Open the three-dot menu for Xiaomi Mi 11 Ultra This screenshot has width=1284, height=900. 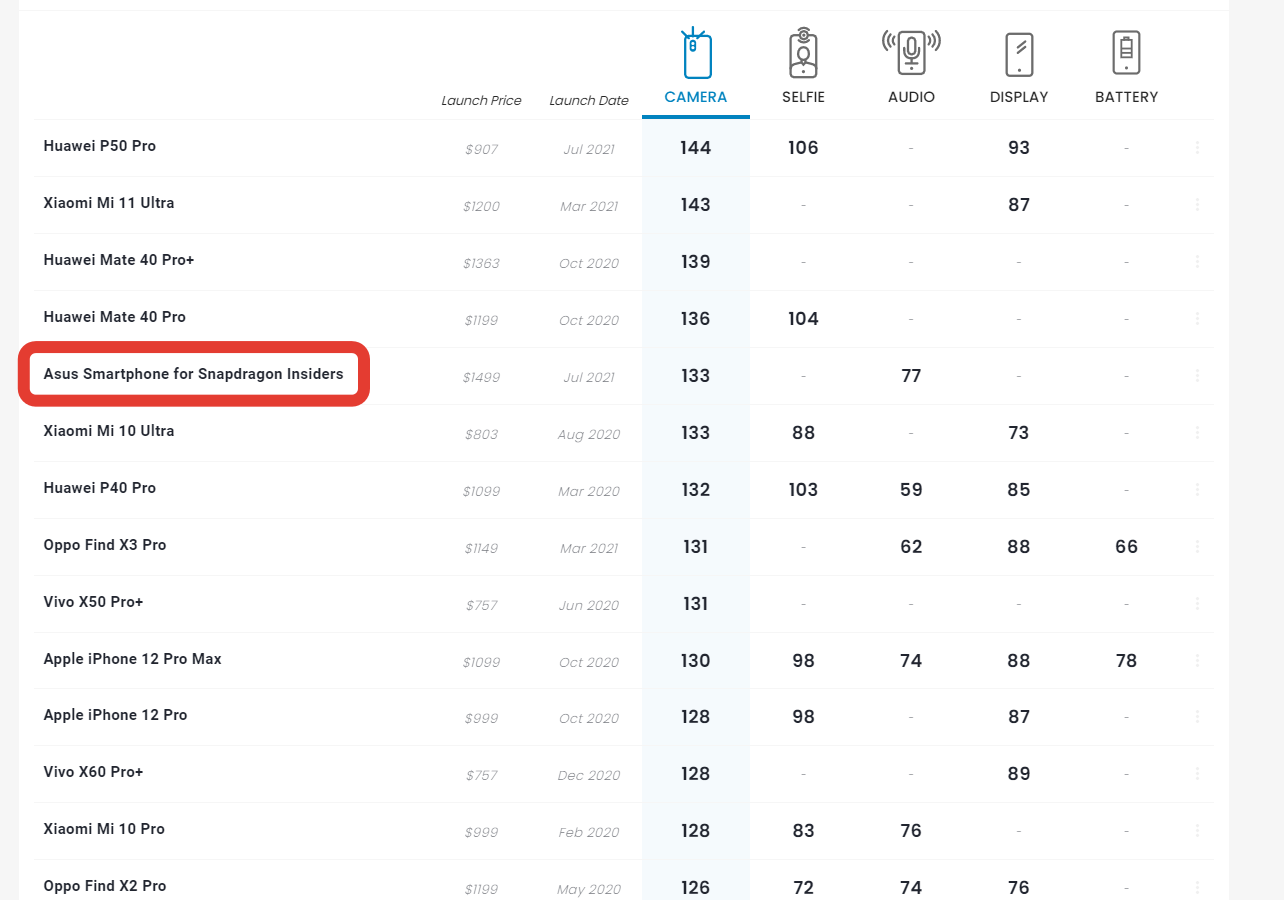coord(1197,205)
